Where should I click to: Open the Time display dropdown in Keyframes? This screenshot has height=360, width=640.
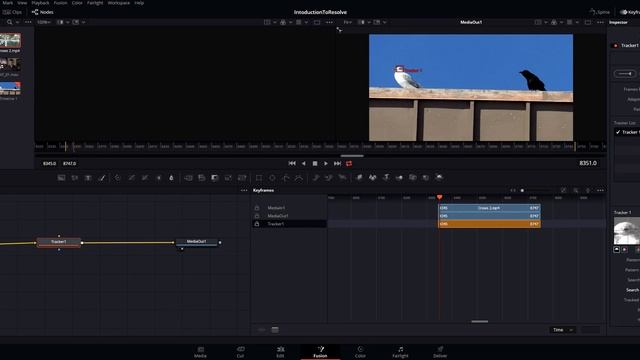pyautogui.click(x=562, y=330)
